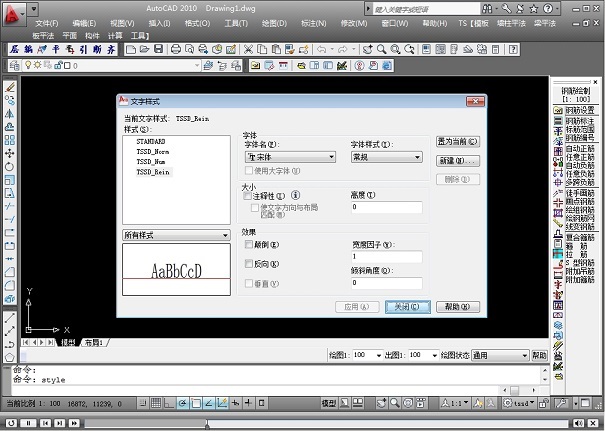Click the 新建 button in dialog
Screen dimensions: 605x431
coord(458,160)
